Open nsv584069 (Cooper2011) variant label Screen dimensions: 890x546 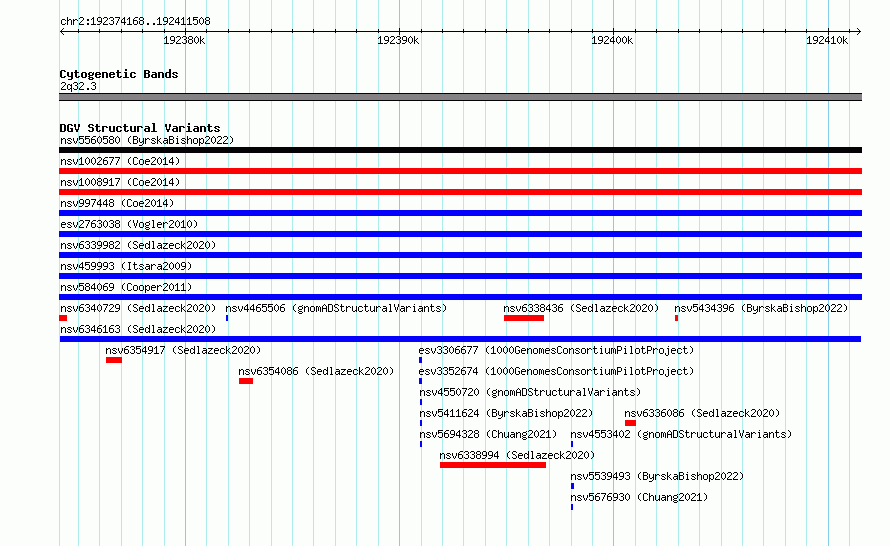pos(126,287)
